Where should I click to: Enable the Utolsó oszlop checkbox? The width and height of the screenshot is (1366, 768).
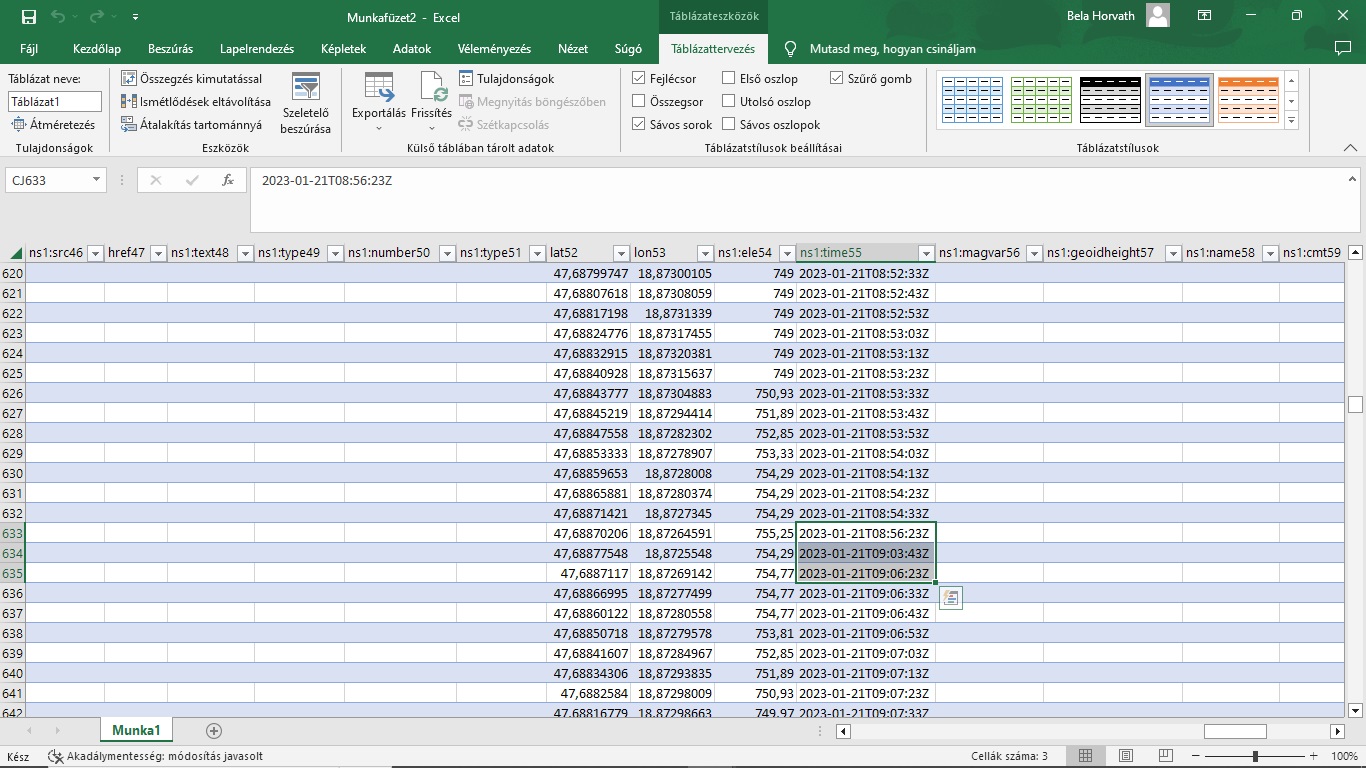click(x=729, y=101)
